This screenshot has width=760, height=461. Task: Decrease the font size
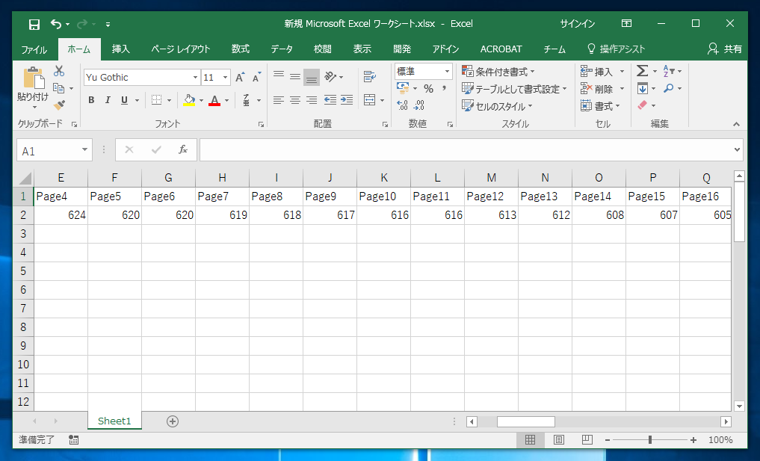pos(256,77)
